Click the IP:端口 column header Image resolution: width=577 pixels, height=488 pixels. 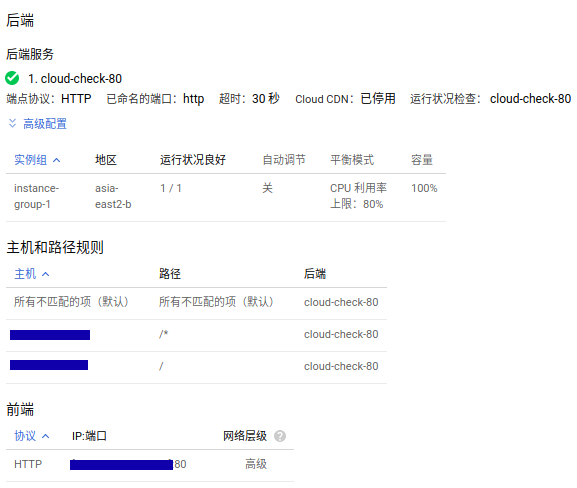89,436
